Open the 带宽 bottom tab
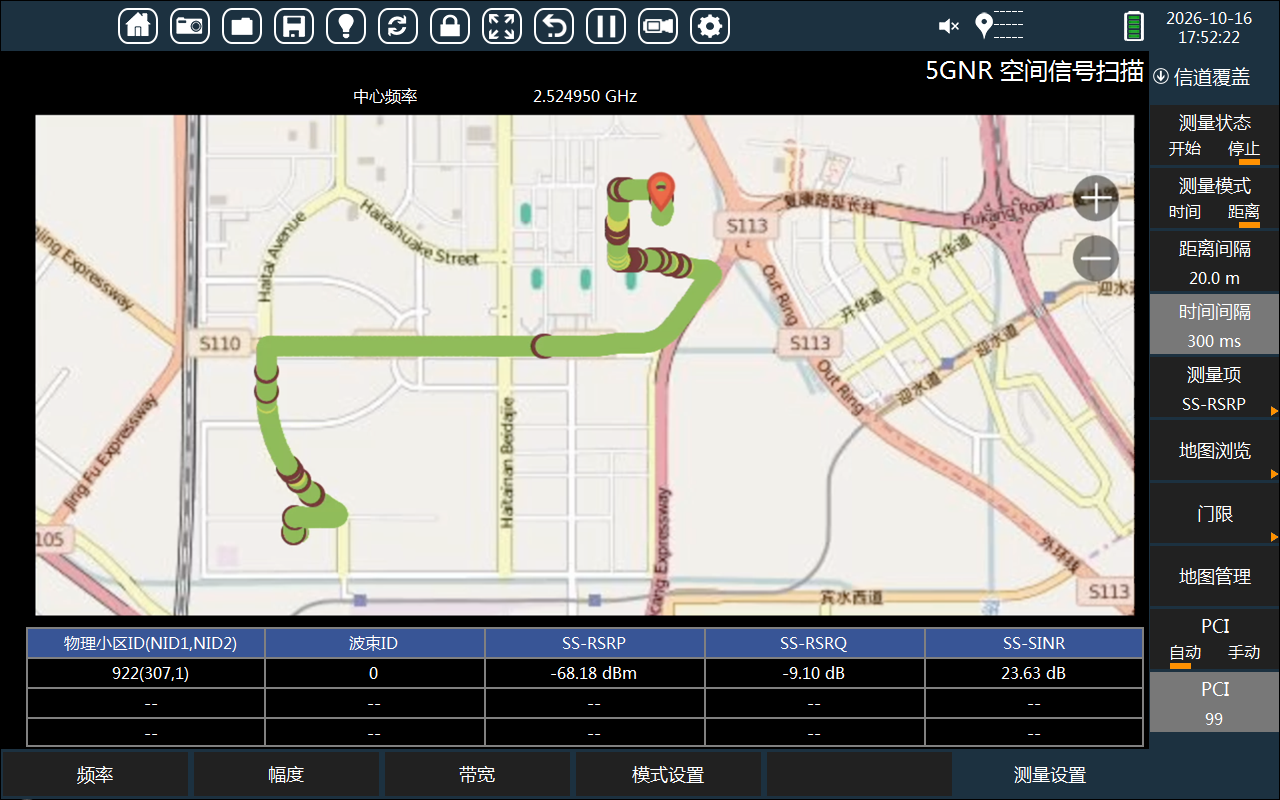The height and width of the screenshot is (800, 1280). (477, 775)
